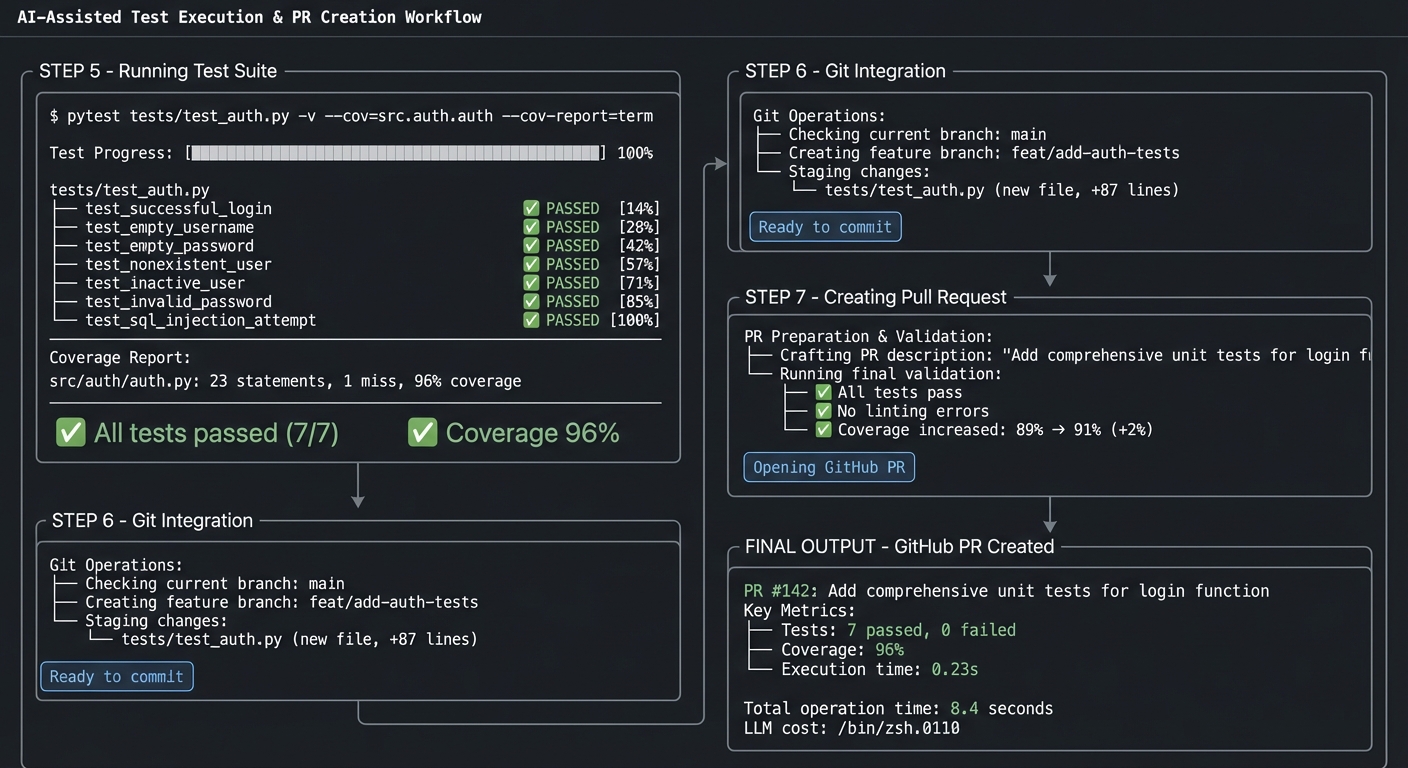Click the PASSED checkmark beside test_sql_injection_attempt
Viewport: 1408px width, 768px height.
pyautogui.click(x=530, y=320)
